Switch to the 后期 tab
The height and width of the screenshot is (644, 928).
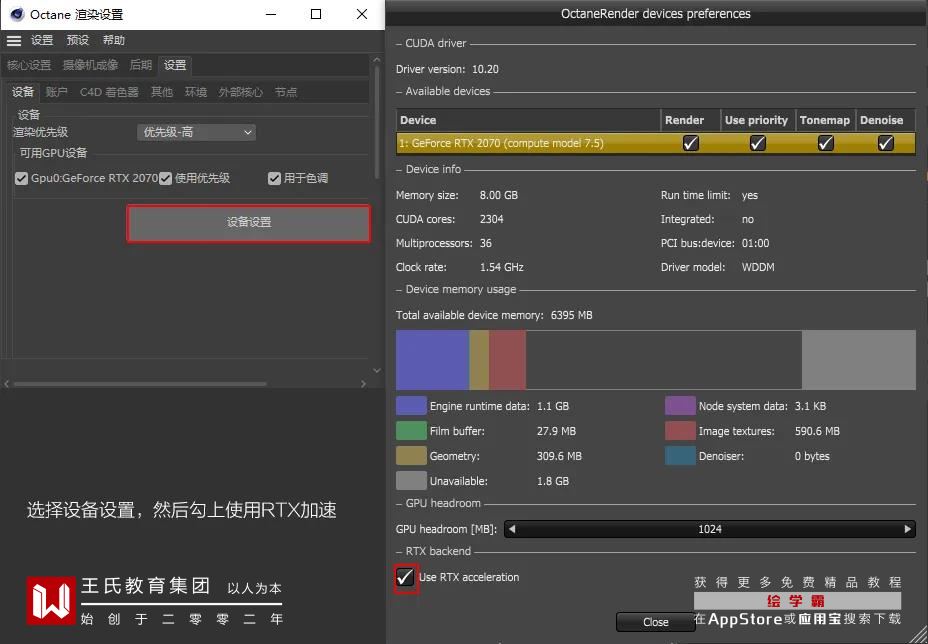141,65
